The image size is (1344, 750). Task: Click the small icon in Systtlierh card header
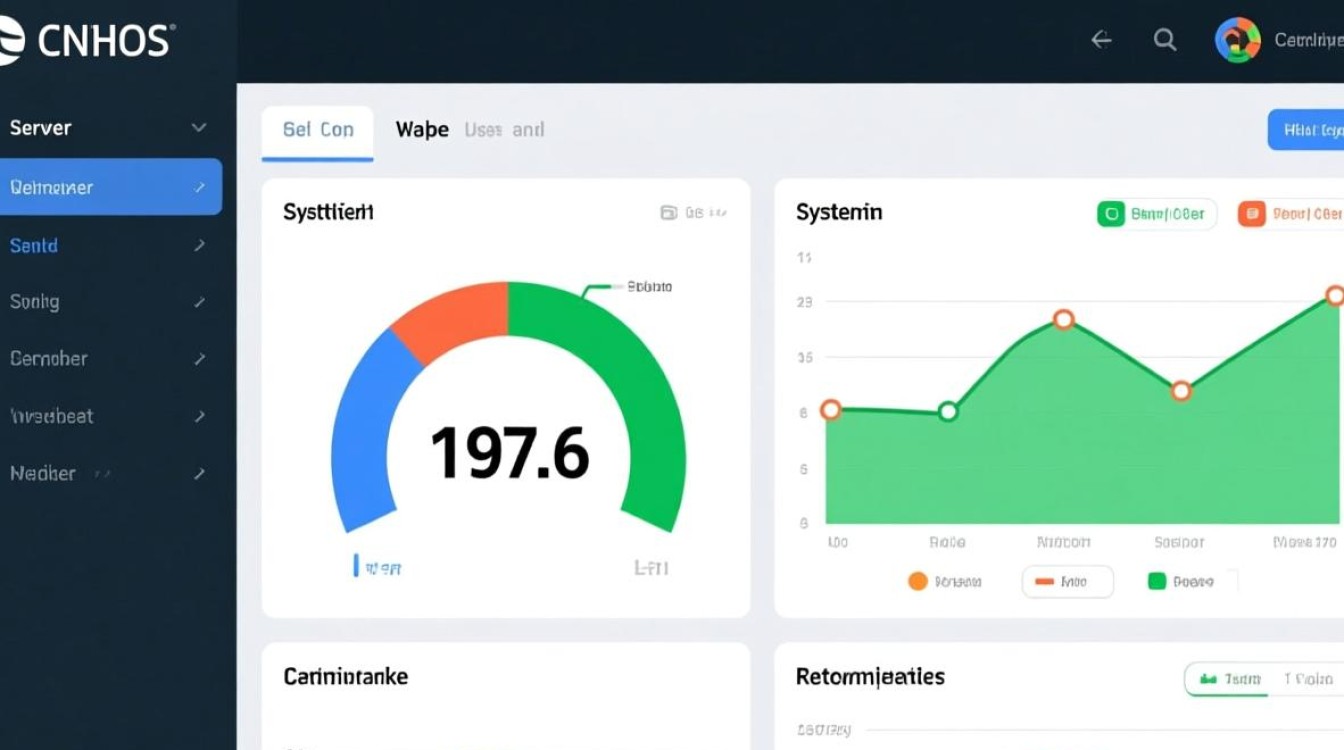tap(668, 212)
